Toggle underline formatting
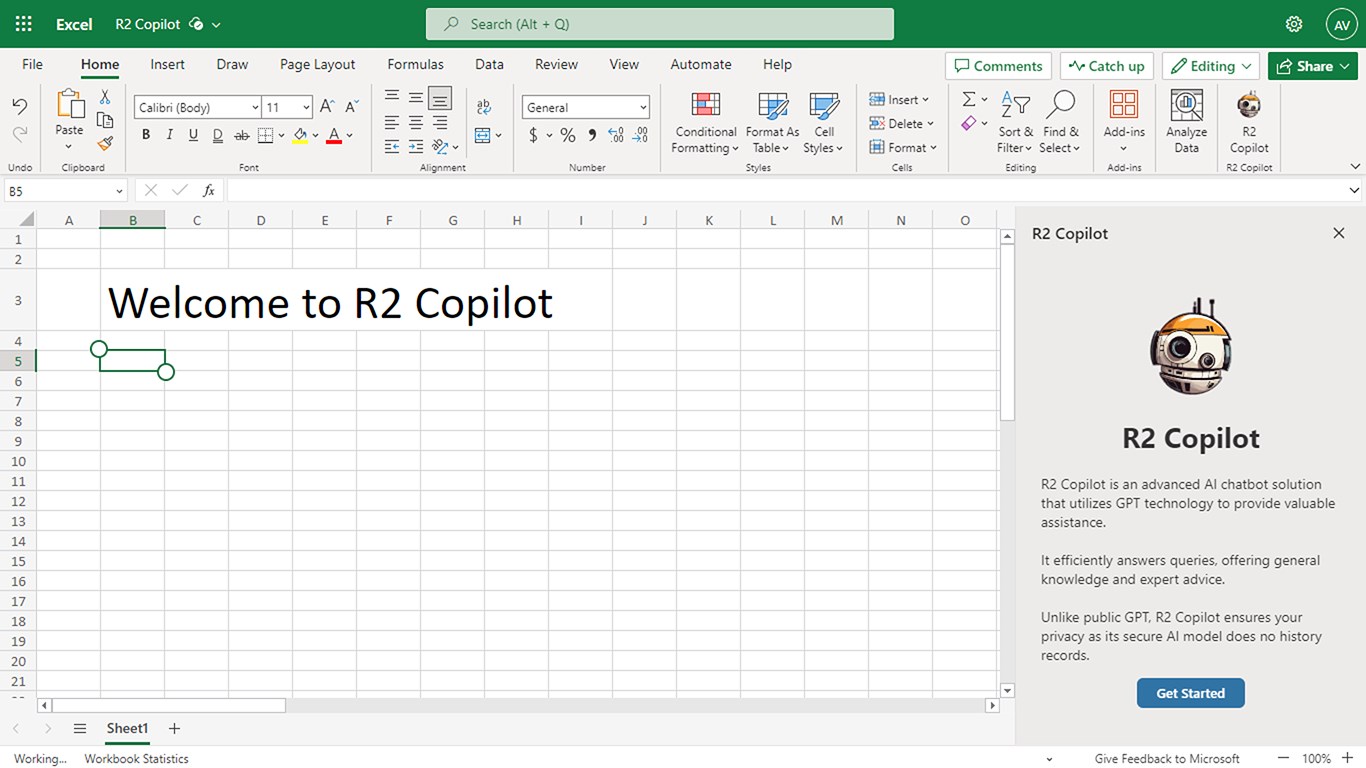 tap(193, 135)
